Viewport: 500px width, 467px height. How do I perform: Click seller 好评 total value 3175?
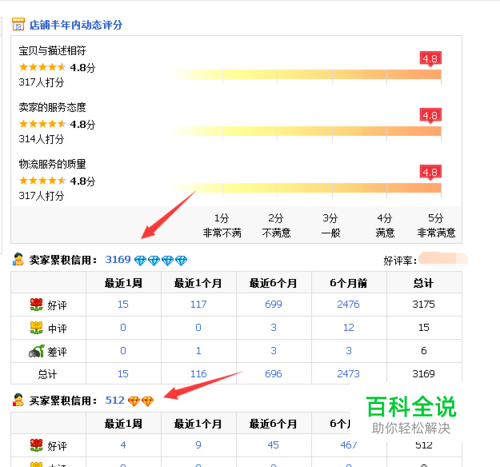pyautogui.click(x=424, y=304)
